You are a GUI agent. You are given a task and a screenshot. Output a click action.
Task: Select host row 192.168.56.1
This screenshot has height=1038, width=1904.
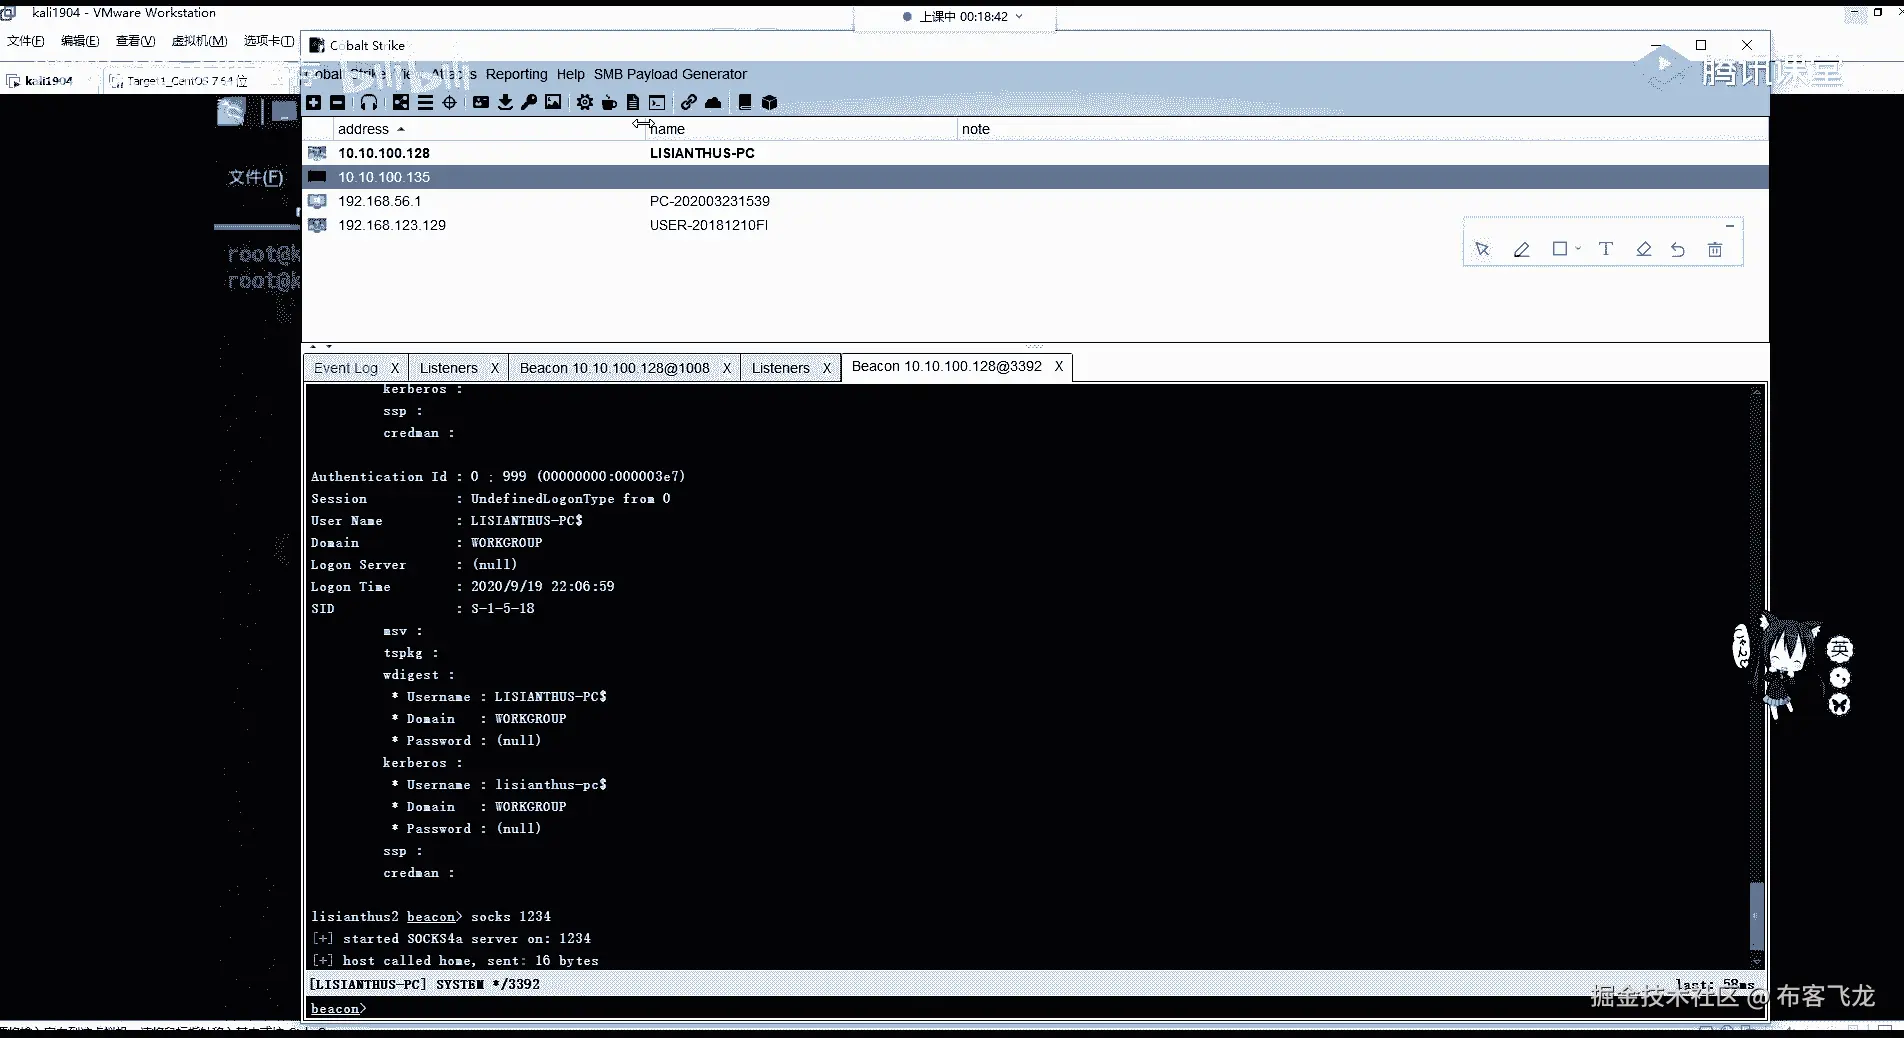1035,201
